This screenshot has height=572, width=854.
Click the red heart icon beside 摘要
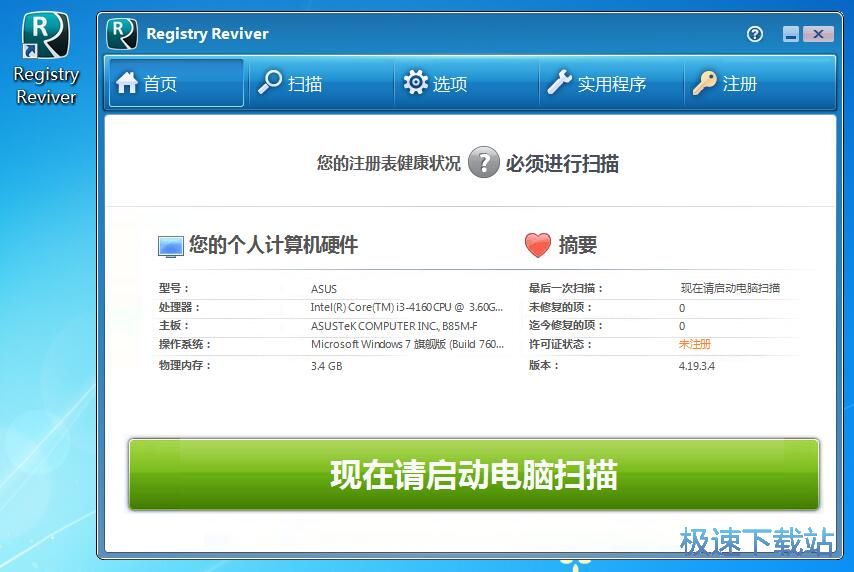tap(538, 245)
